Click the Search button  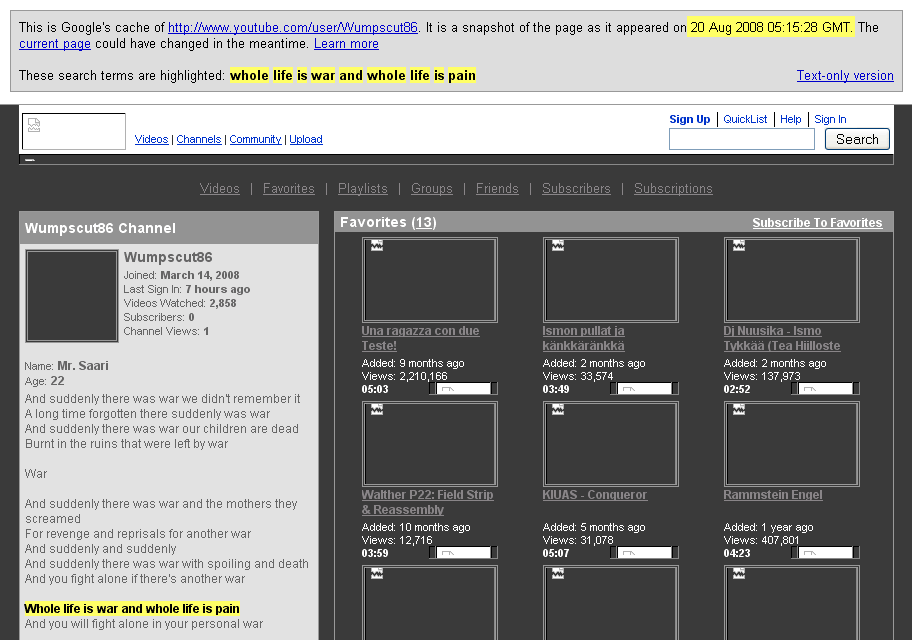[x=857, y=139]
